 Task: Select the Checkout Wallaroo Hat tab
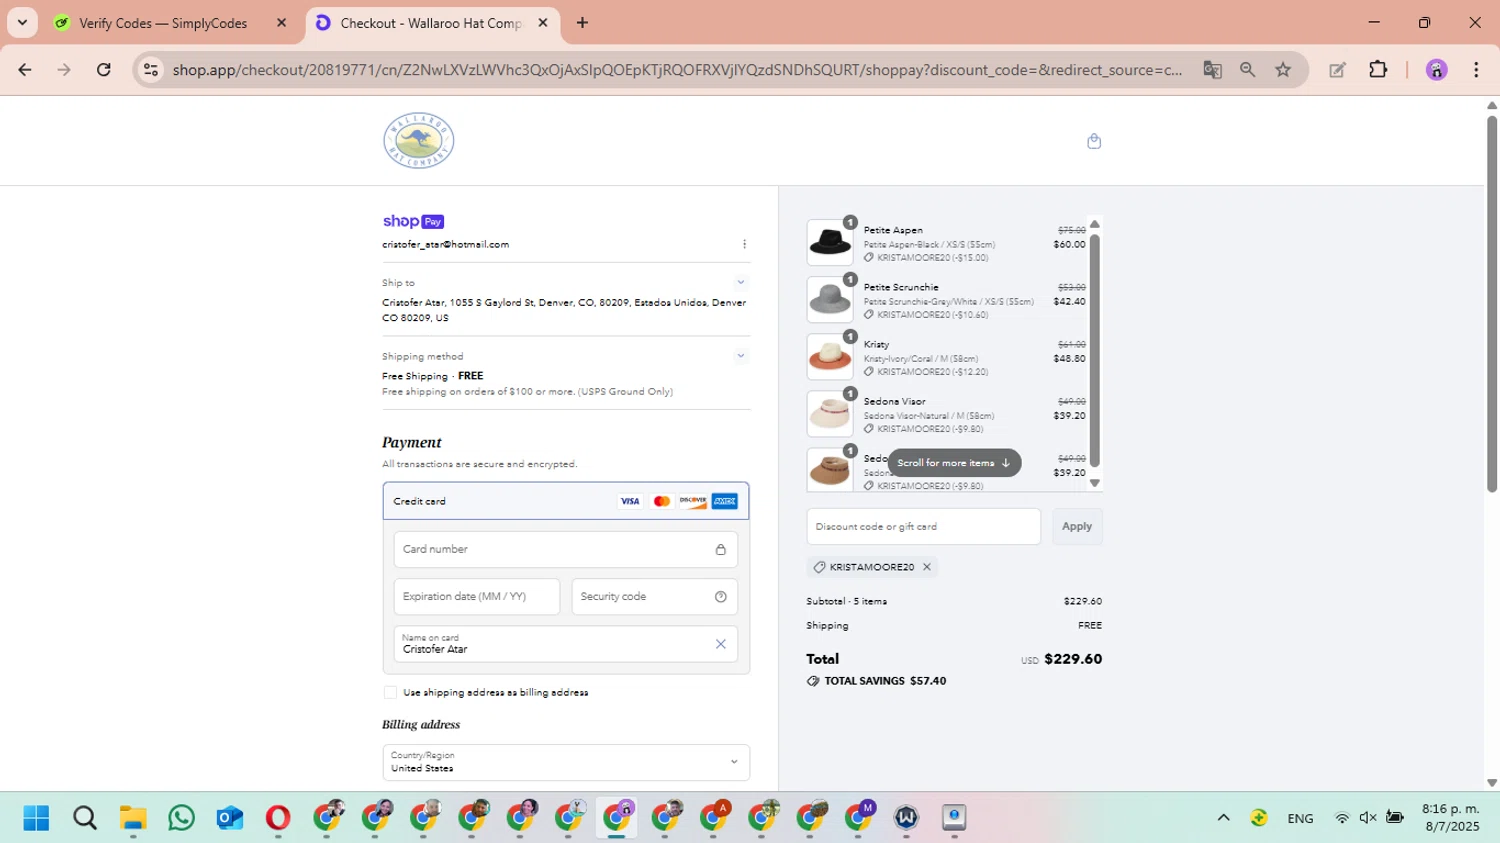(x=430, y=23)
